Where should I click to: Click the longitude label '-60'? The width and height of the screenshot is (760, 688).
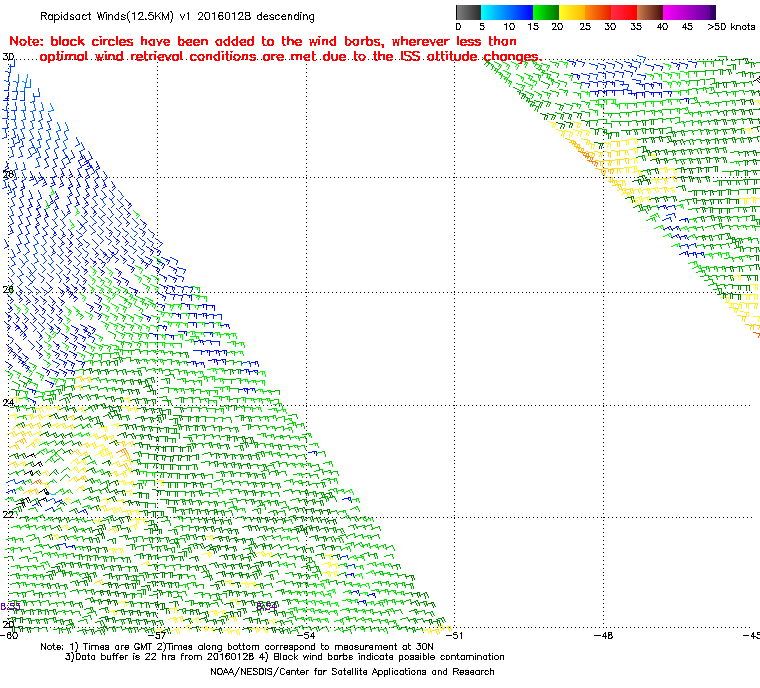point(10,635)
